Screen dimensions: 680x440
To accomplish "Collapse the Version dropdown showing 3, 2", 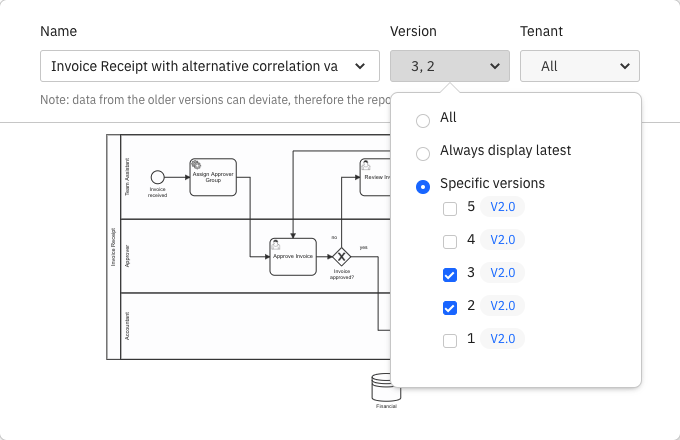I will coord(450,66).
